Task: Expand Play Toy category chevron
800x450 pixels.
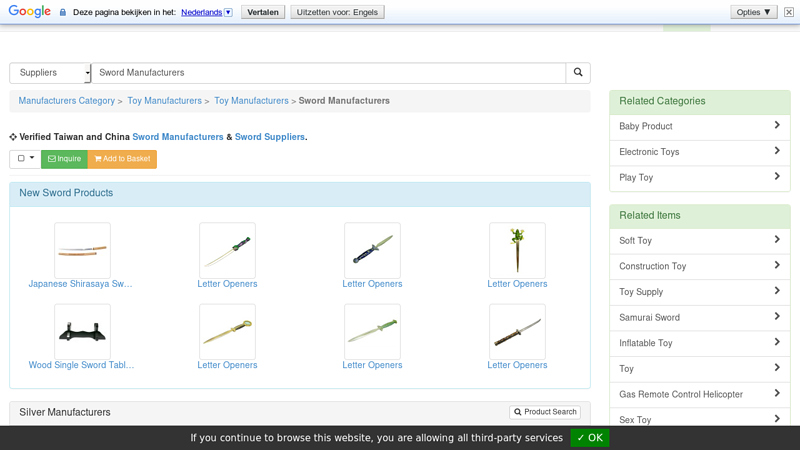Action: point(777,176)
